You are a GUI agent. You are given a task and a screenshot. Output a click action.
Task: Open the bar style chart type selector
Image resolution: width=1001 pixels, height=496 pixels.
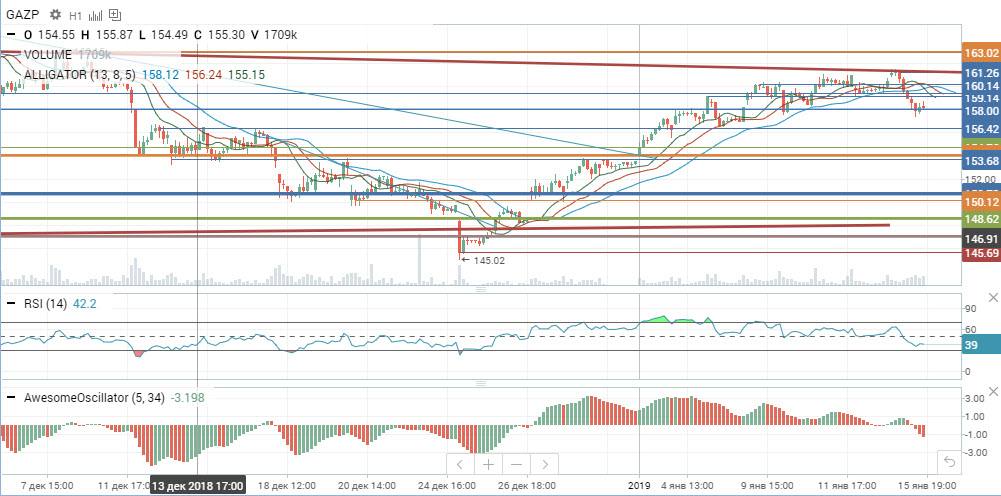(x=96, y=15)
